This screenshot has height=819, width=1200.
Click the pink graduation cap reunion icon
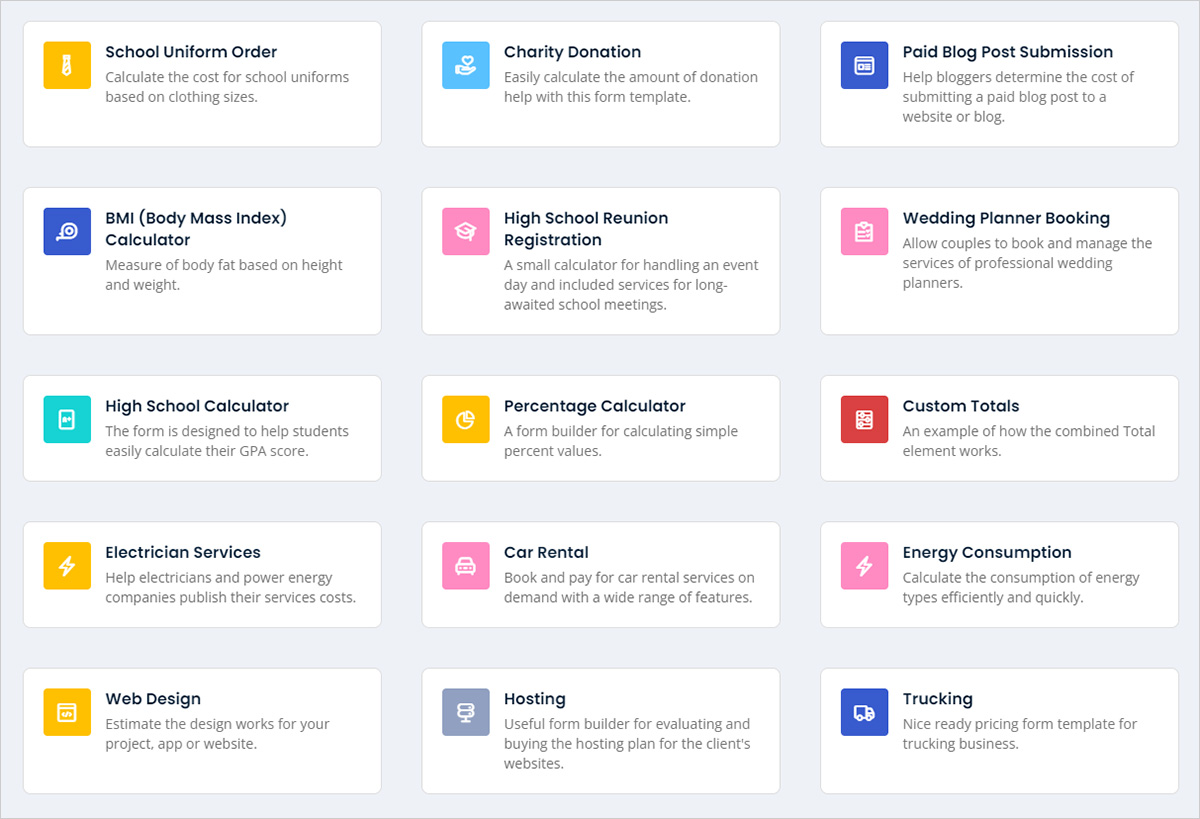[x=466, y=231]
